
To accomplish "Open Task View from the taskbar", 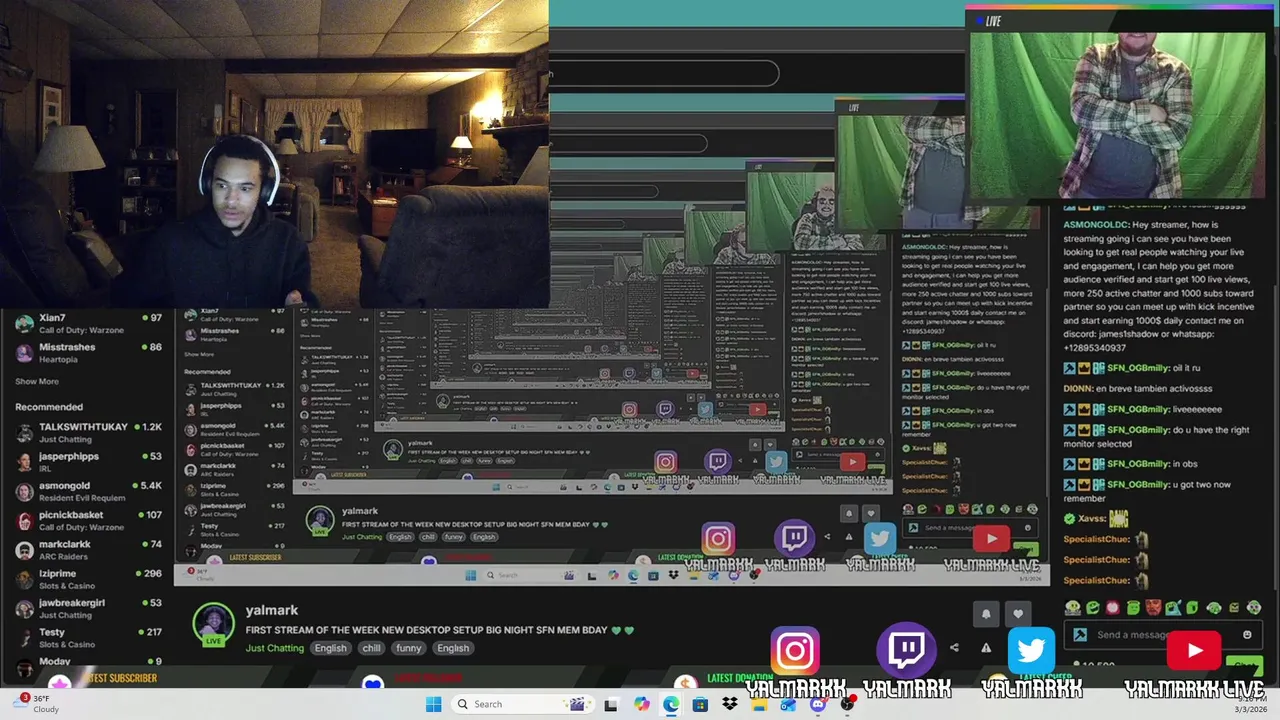I will click(611, 704).
